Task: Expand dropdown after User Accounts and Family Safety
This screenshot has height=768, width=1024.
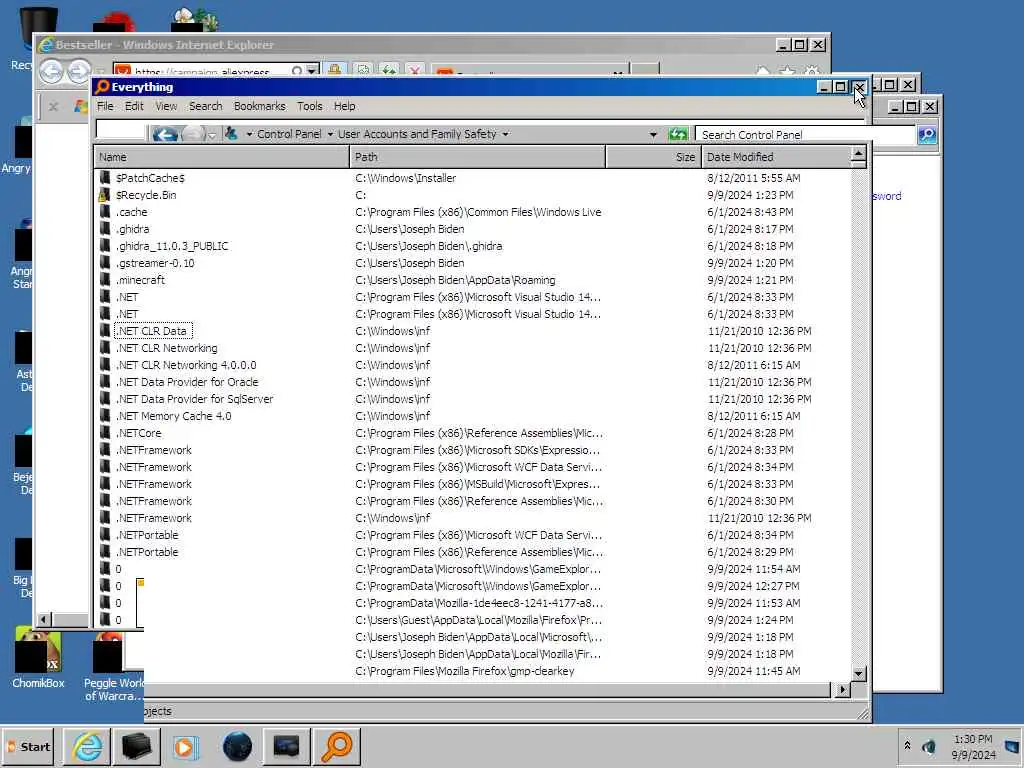Action: [505, 135]
